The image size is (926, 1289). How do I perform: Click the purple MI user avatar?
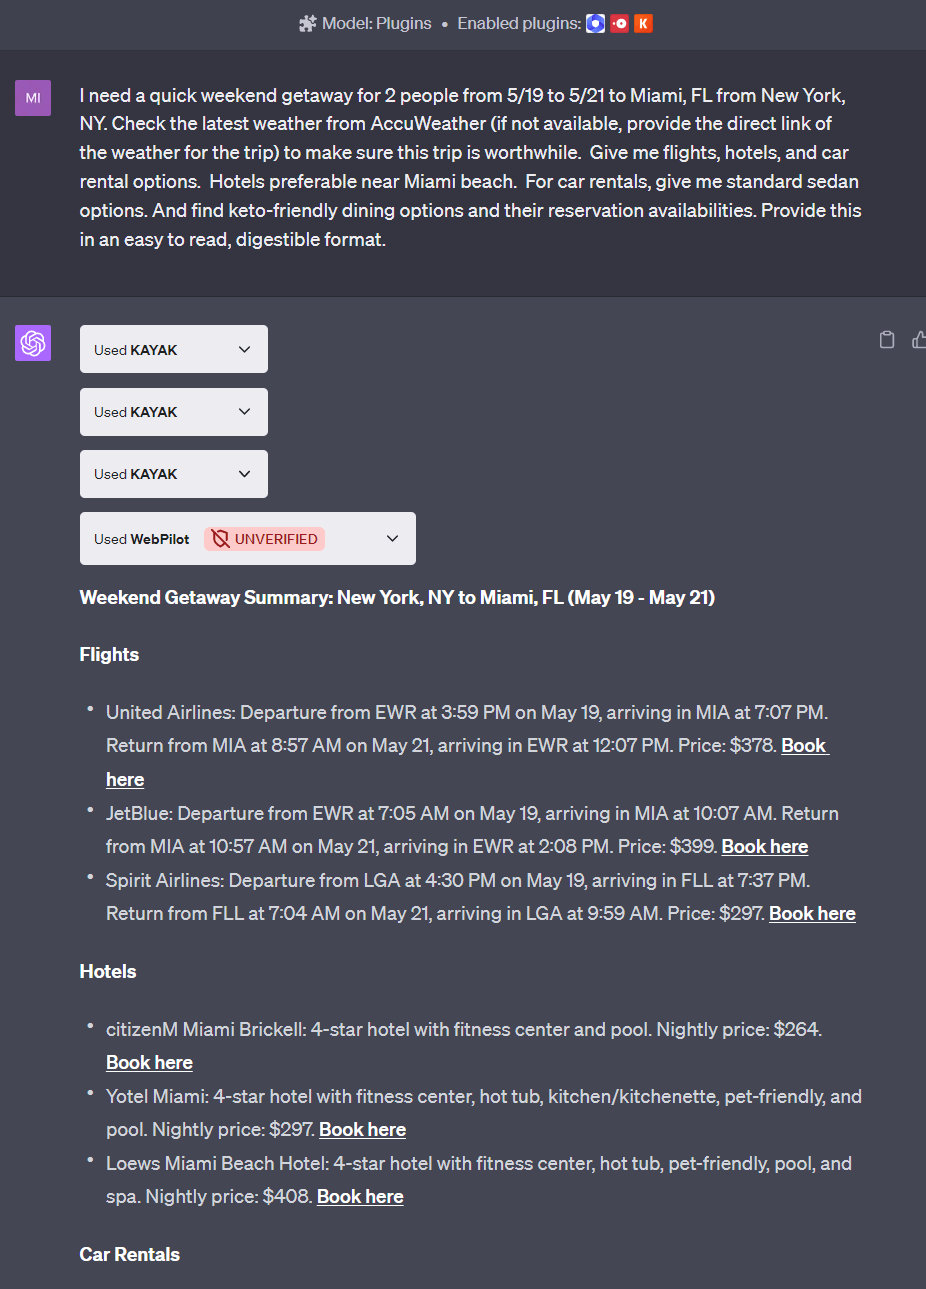(33, 98)
